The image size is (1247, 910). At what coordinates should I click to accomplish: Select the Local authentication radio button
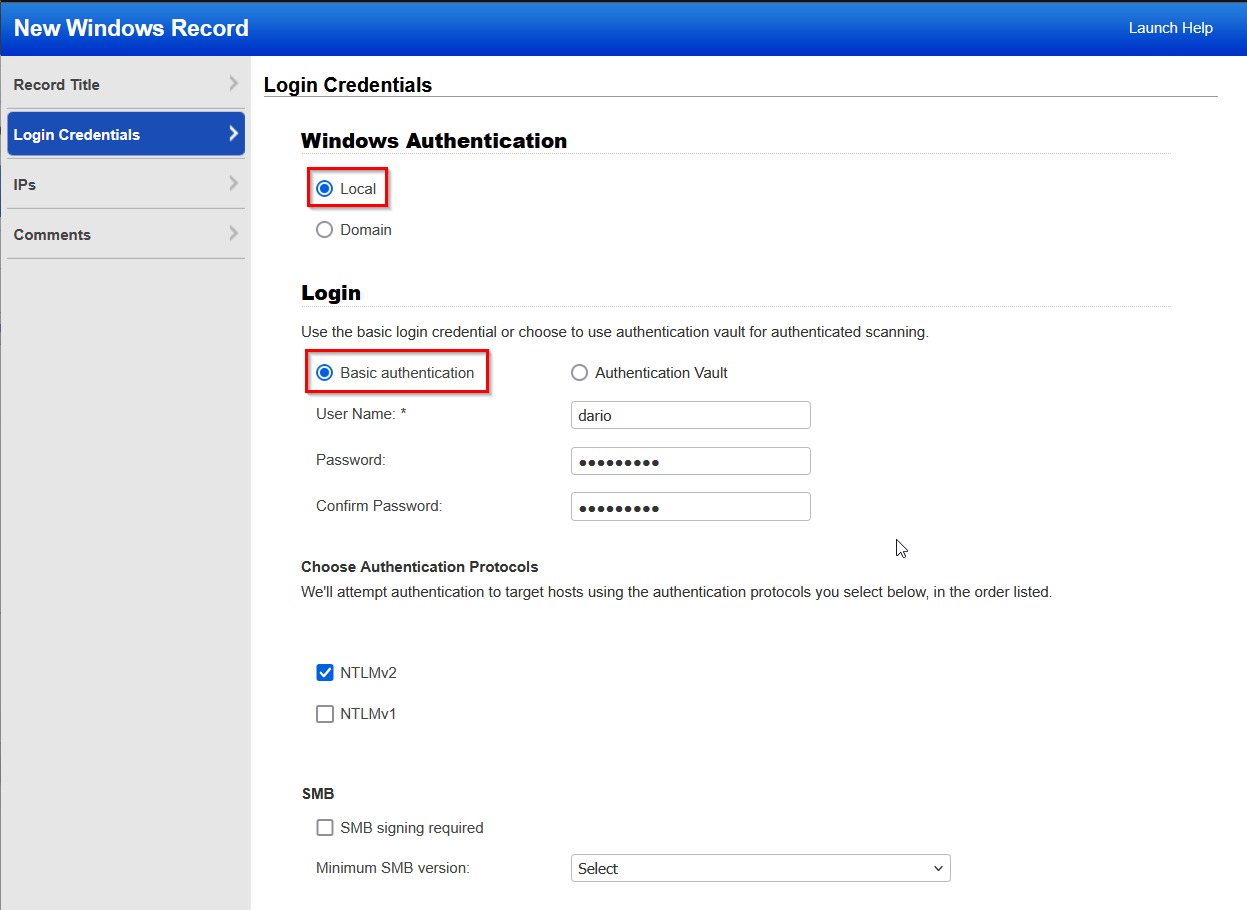325,187
